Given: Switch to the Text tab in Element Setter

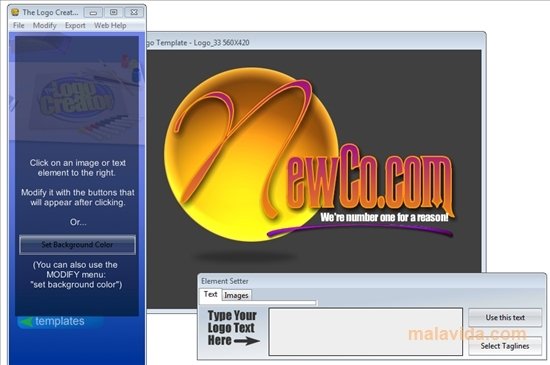Looking at the screenshot, I should tap(210, 295).
